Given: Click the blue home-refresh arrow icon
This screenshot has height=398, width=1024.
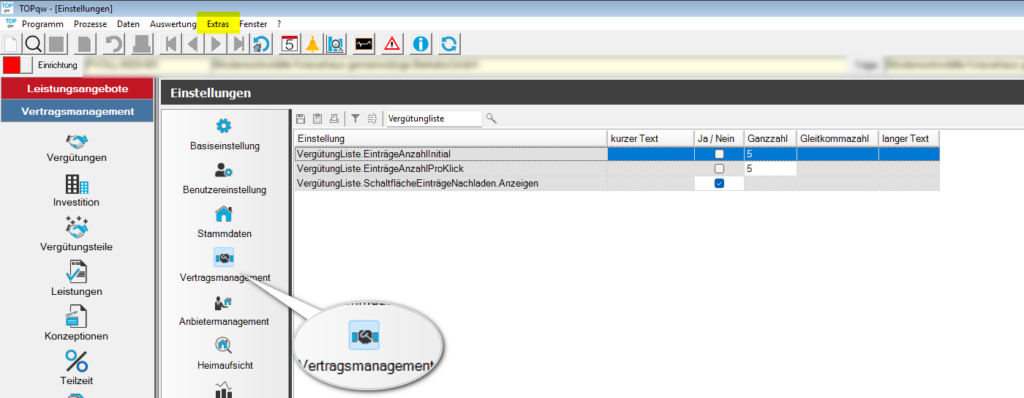Looking at the screenshot, I should [x=262, y=44].
